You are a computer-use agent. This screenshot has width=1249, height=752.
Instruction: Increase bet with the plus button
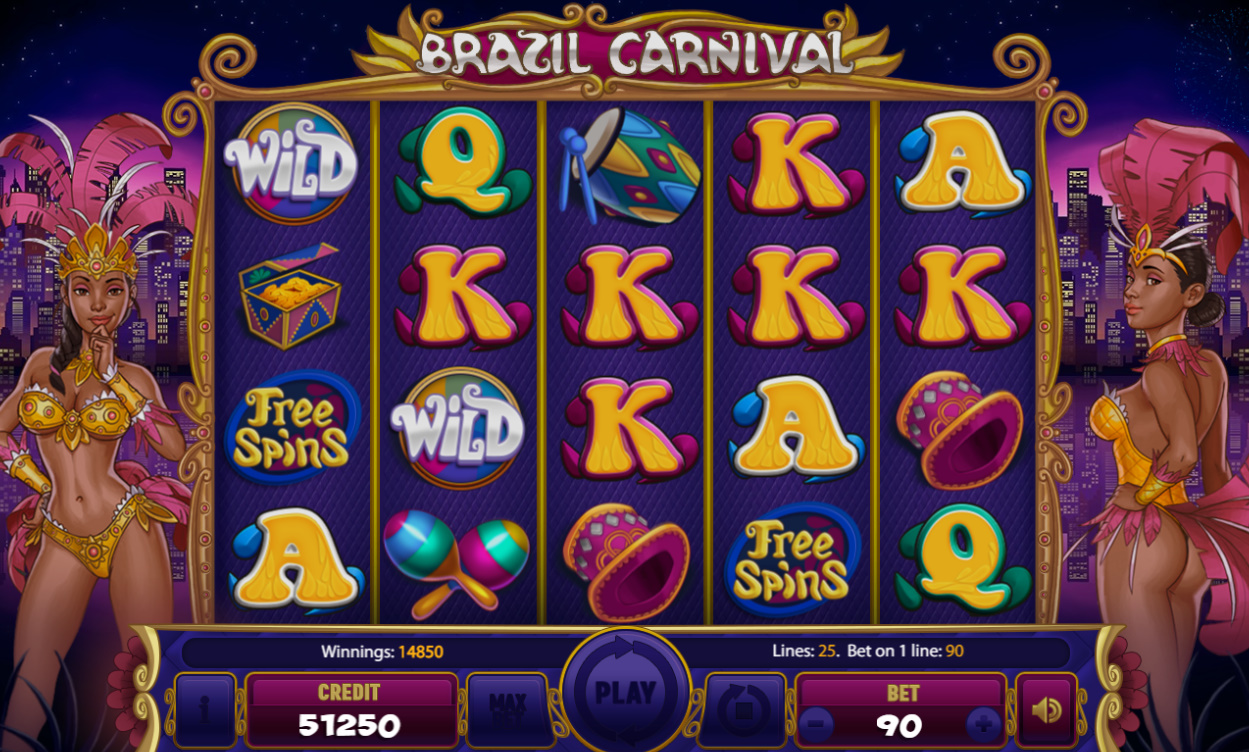[x=983, y=723]
